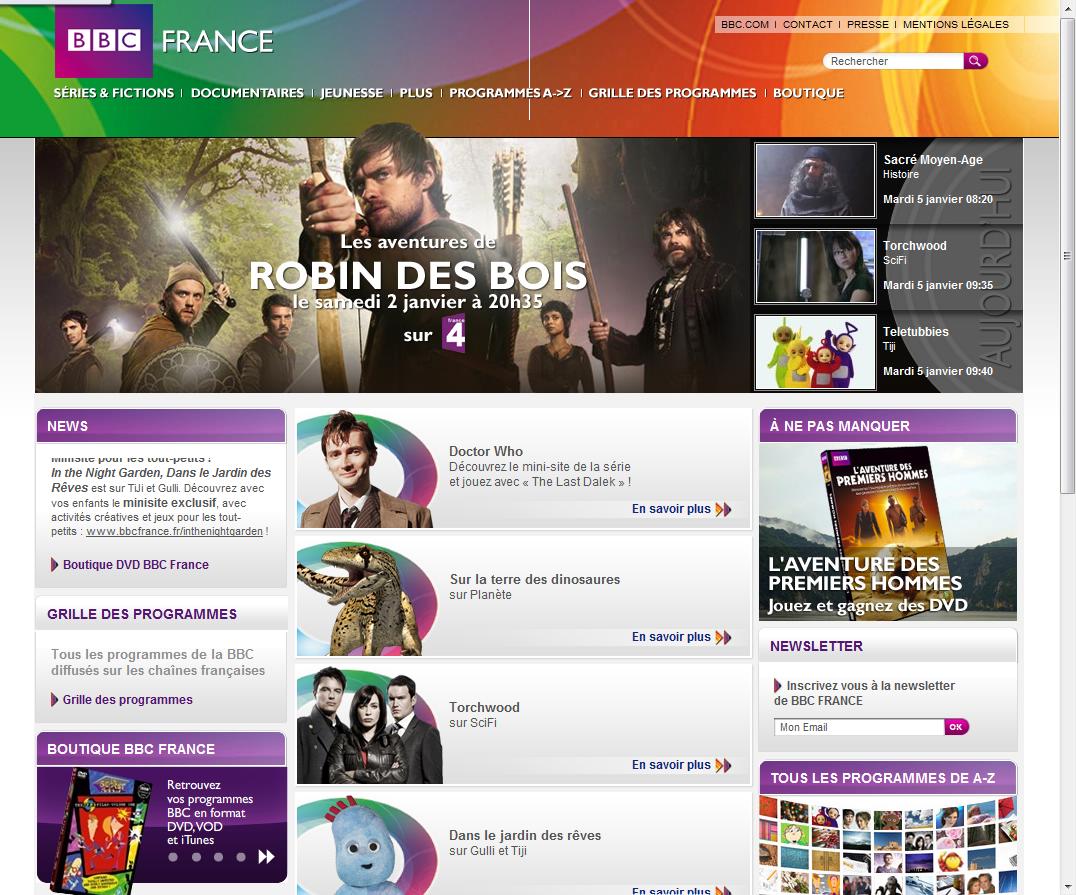The height and width of the screenshot is (895, 1076).
Task: Open the Contact top link
Action: [x=808, y=24]
